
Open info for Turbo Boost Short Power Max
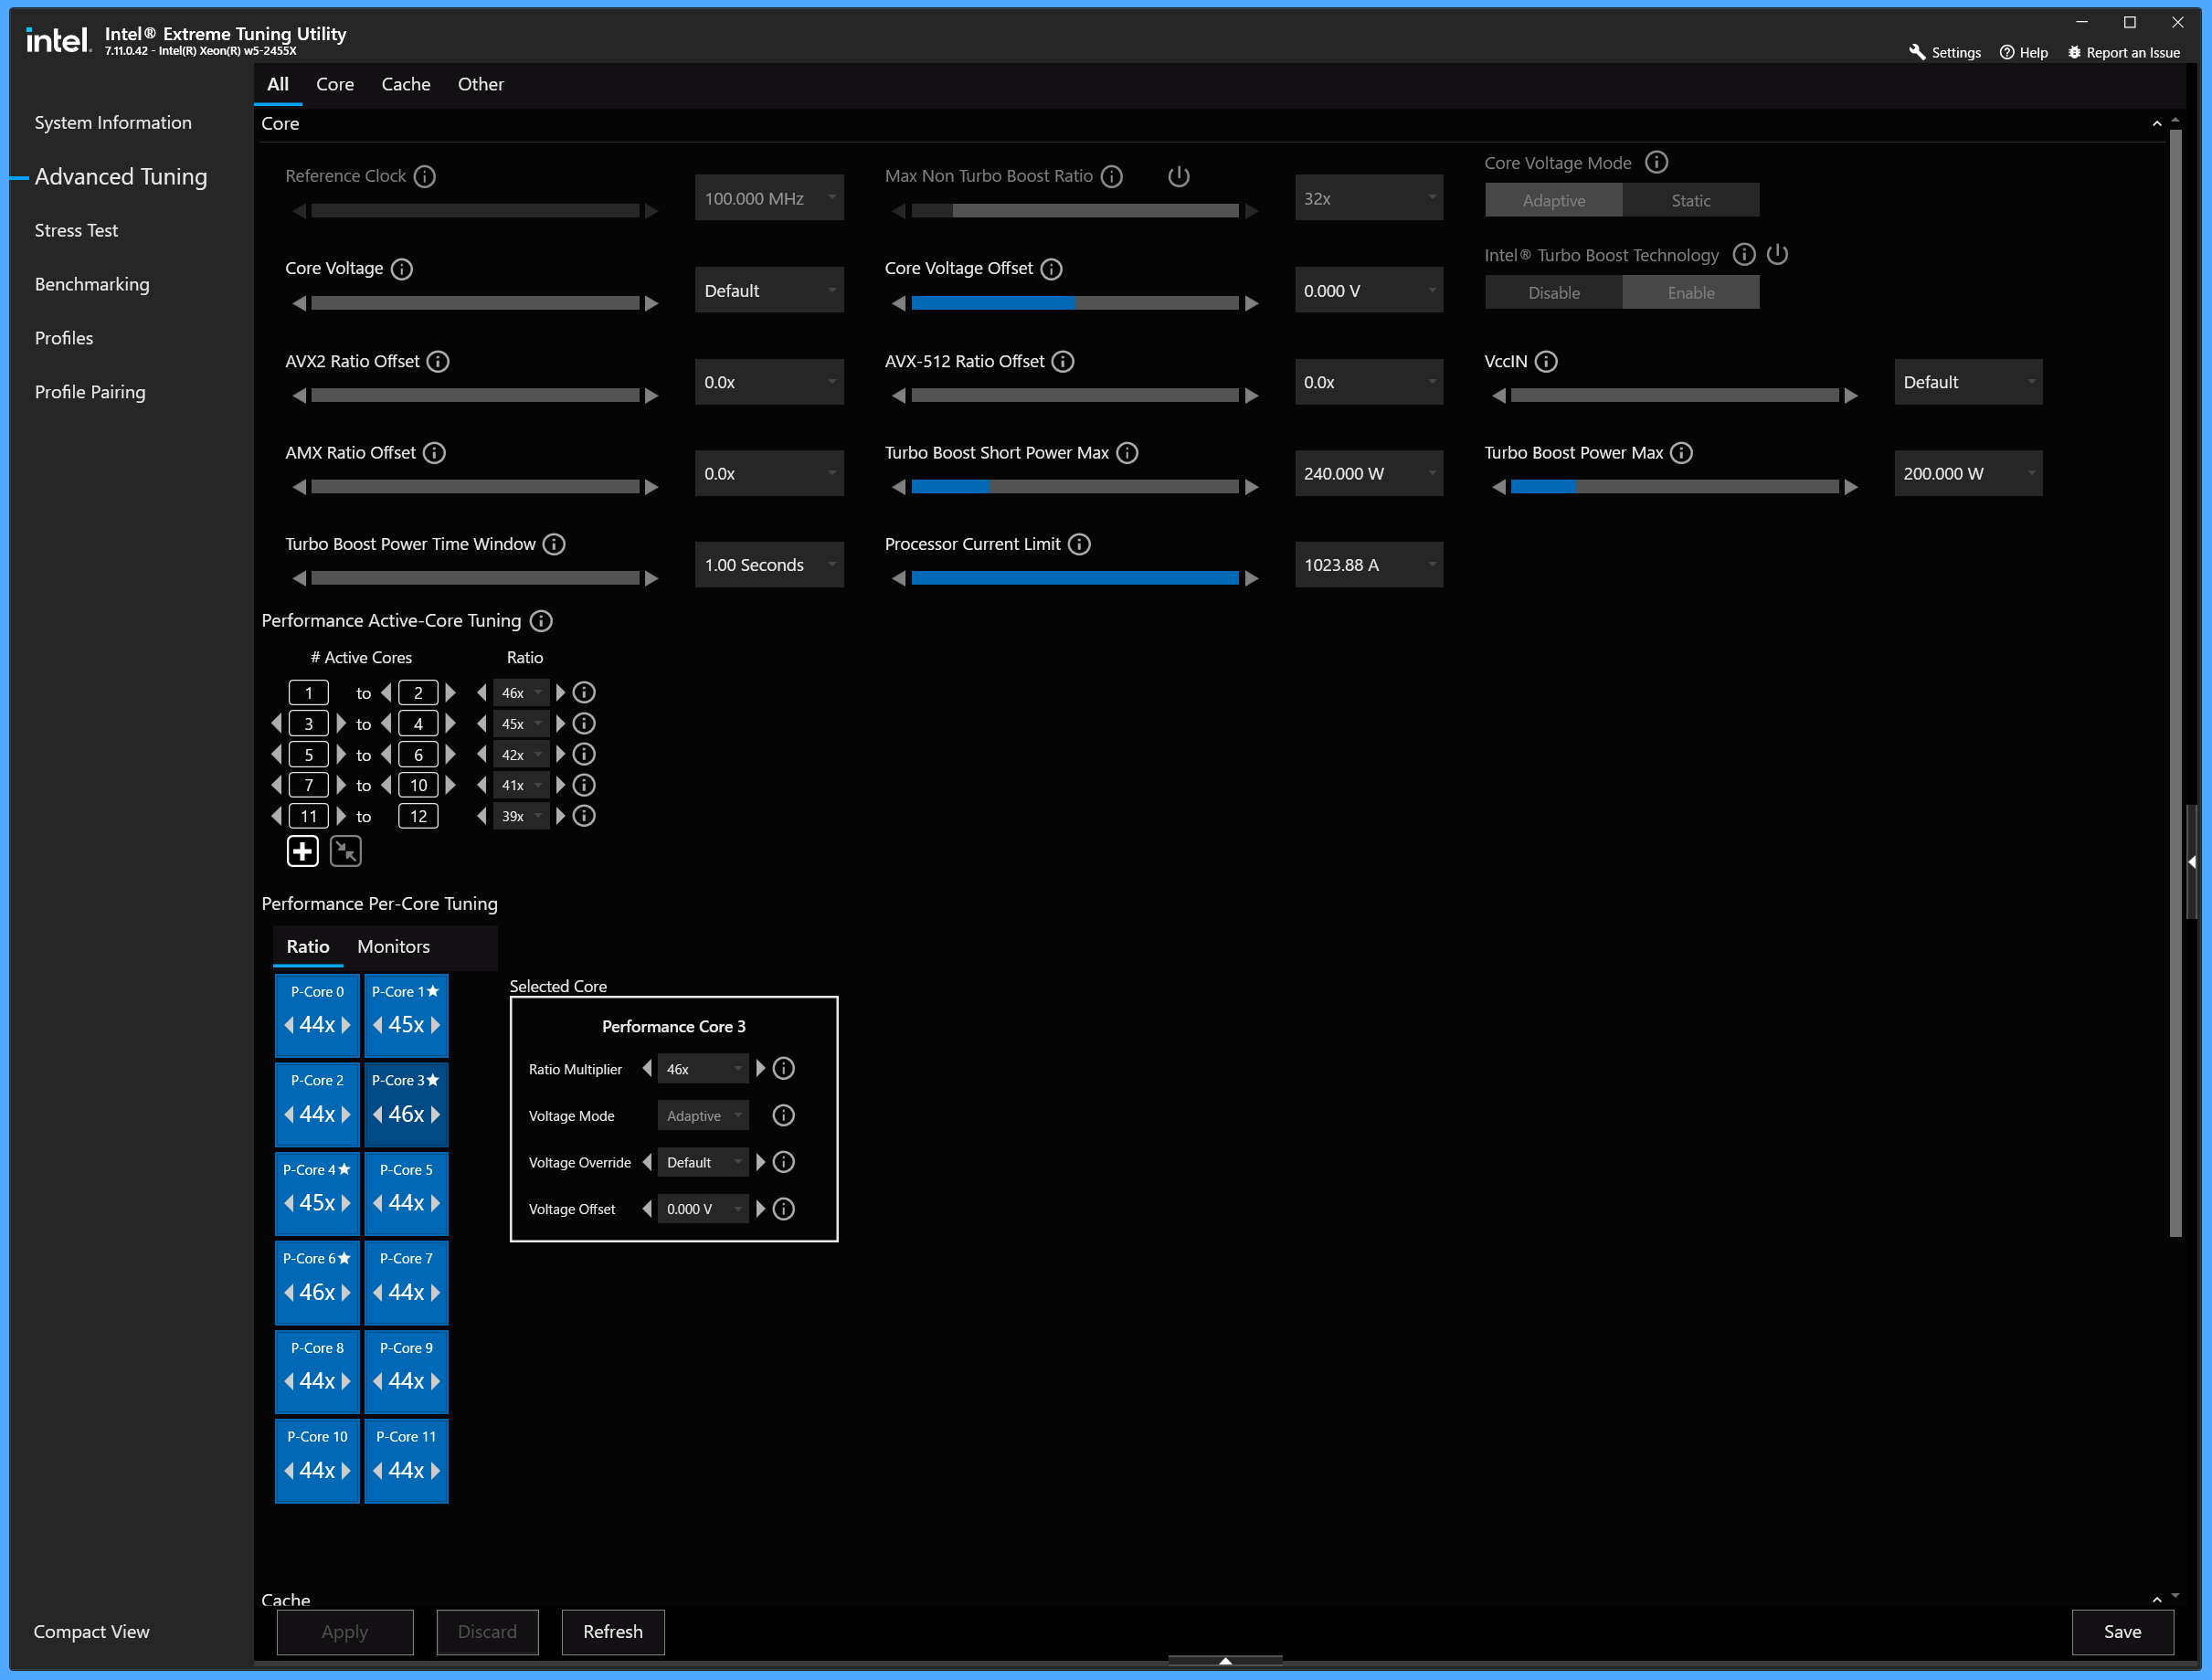pyautogui.click(x=1127, y=453)
